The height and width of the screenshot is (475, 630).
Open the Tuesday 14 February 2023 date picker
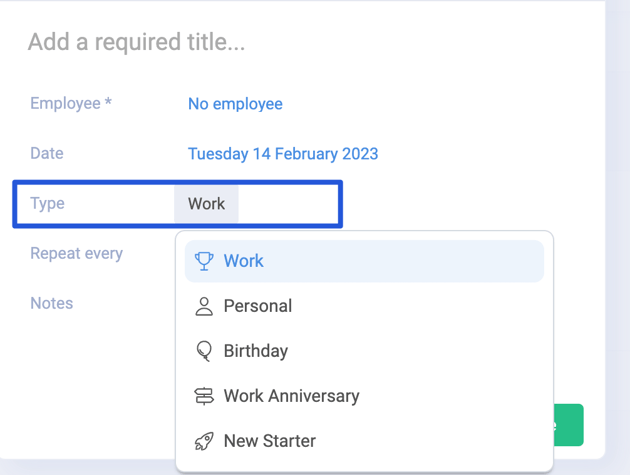tap(283, 154)
